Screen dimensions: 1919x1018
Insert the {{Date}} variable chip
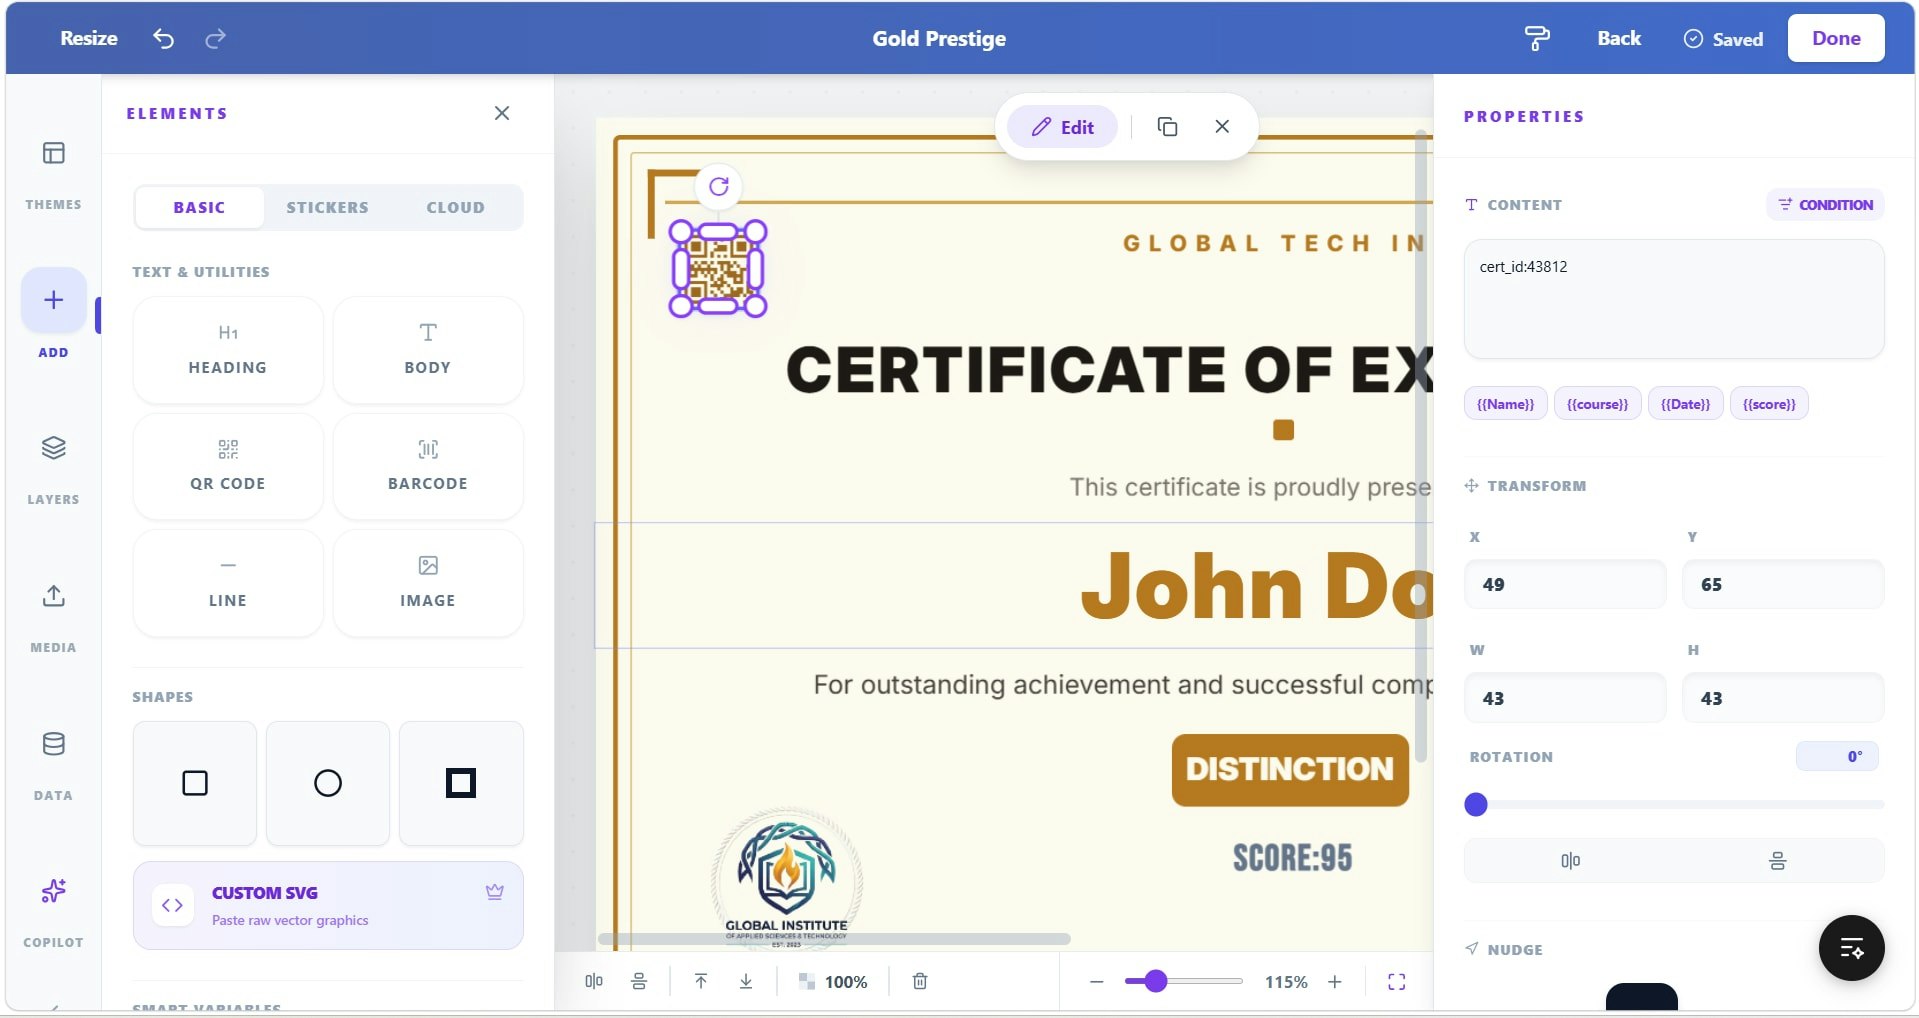(x=1685, y=404)
